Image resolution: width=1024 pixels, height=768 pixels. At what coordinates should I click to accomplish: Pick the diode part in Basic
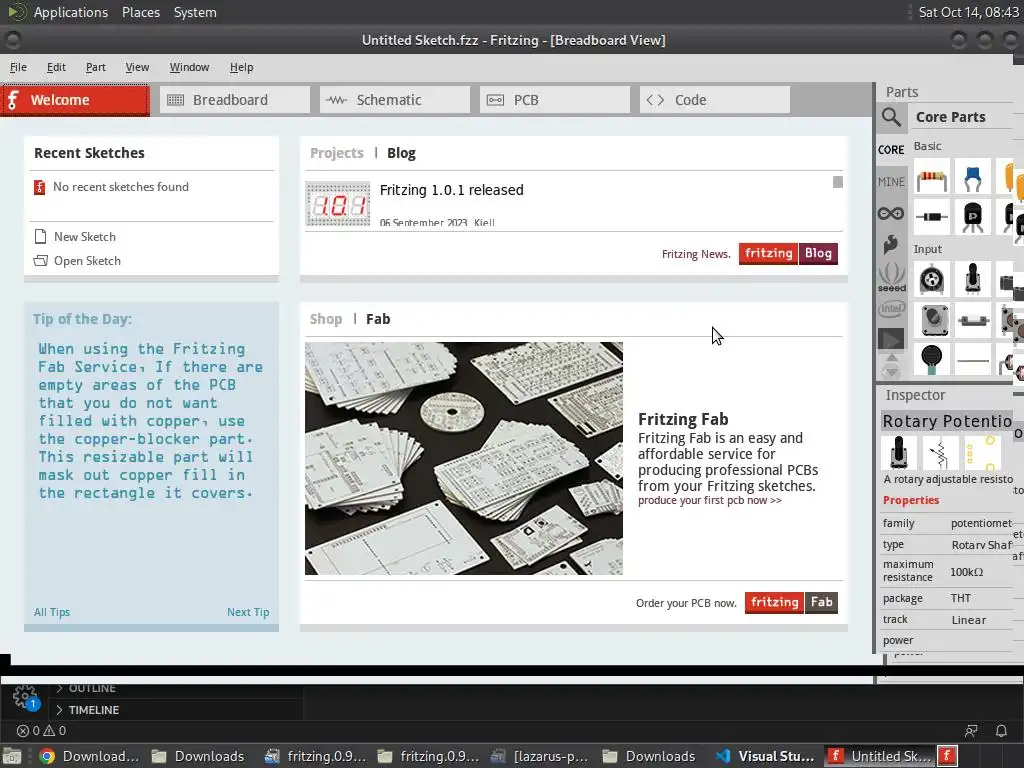click(932, 217)
